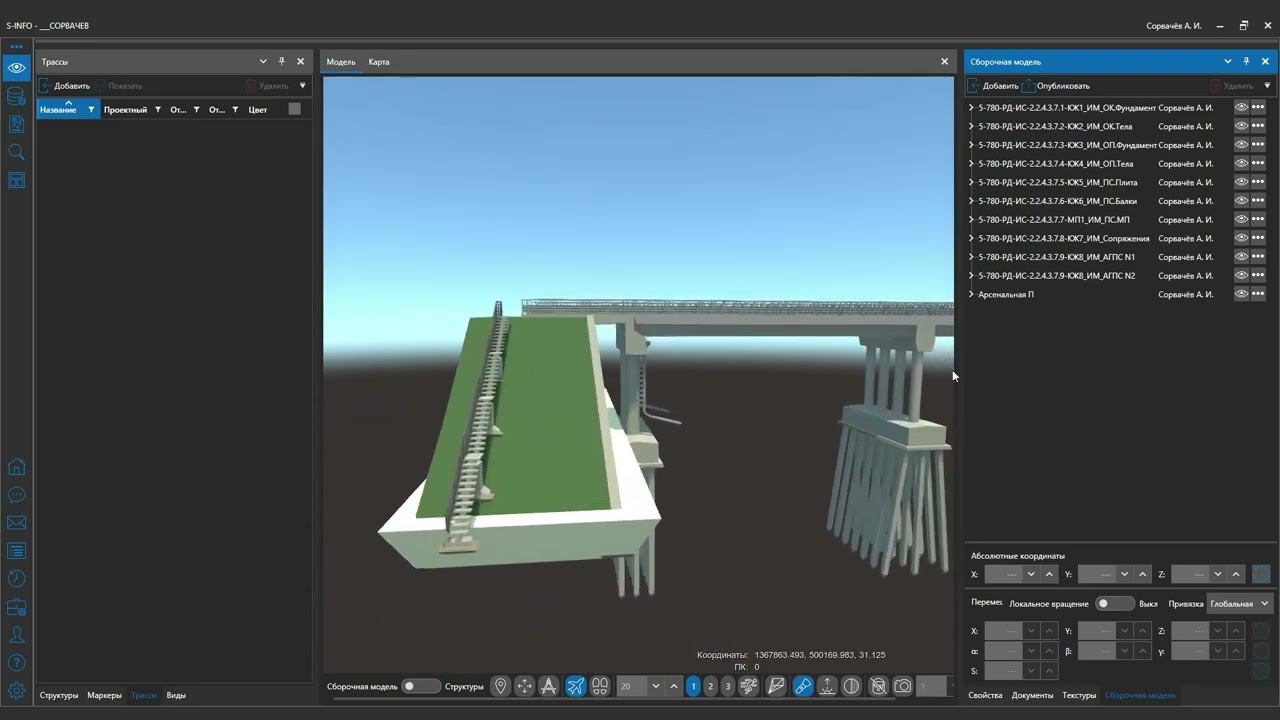Viewport: 1280px width, 720px height.
Task: Click the Опубликовать button
Action: [1056, 86]
